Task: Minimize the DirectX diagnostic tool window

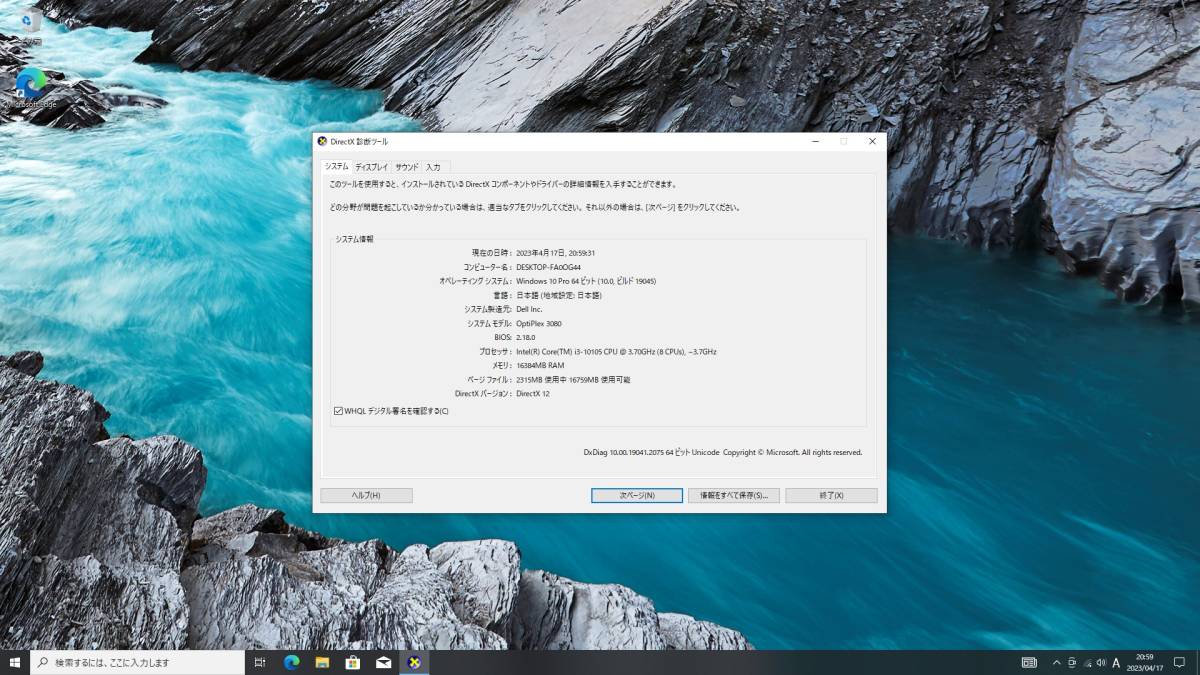Action: coord(814,141)
